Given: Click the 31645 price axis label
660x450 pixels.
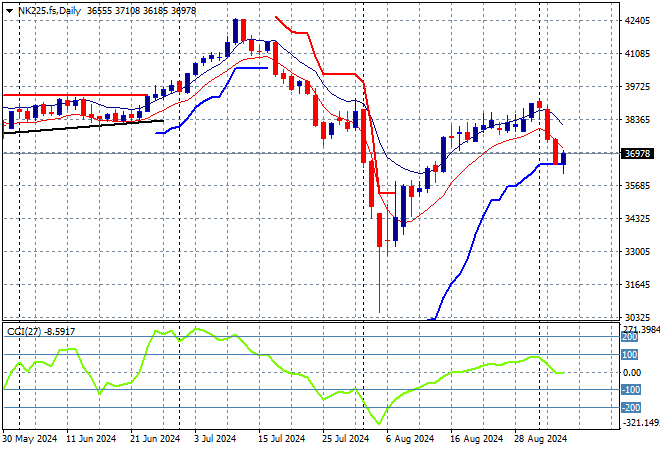Looking at the screenshot, I should tap(637, 285).
